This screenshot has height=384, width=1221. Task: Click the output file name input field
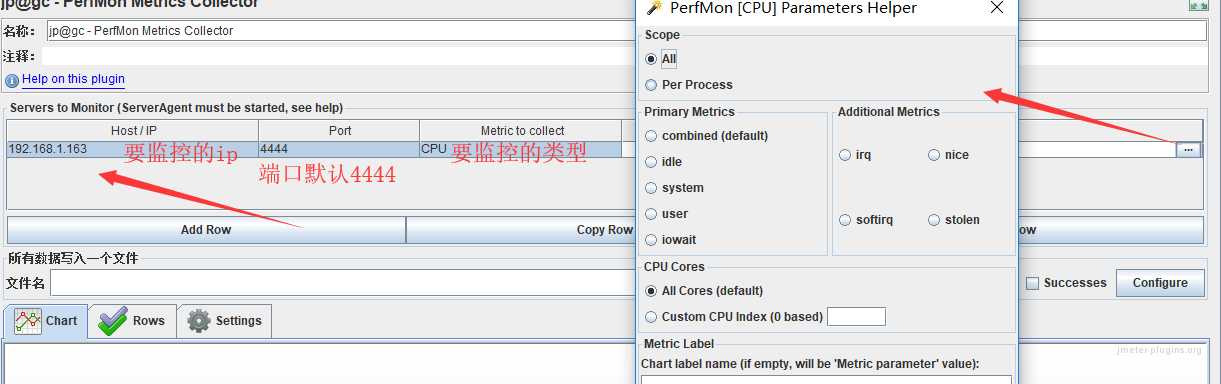[342, 283]
